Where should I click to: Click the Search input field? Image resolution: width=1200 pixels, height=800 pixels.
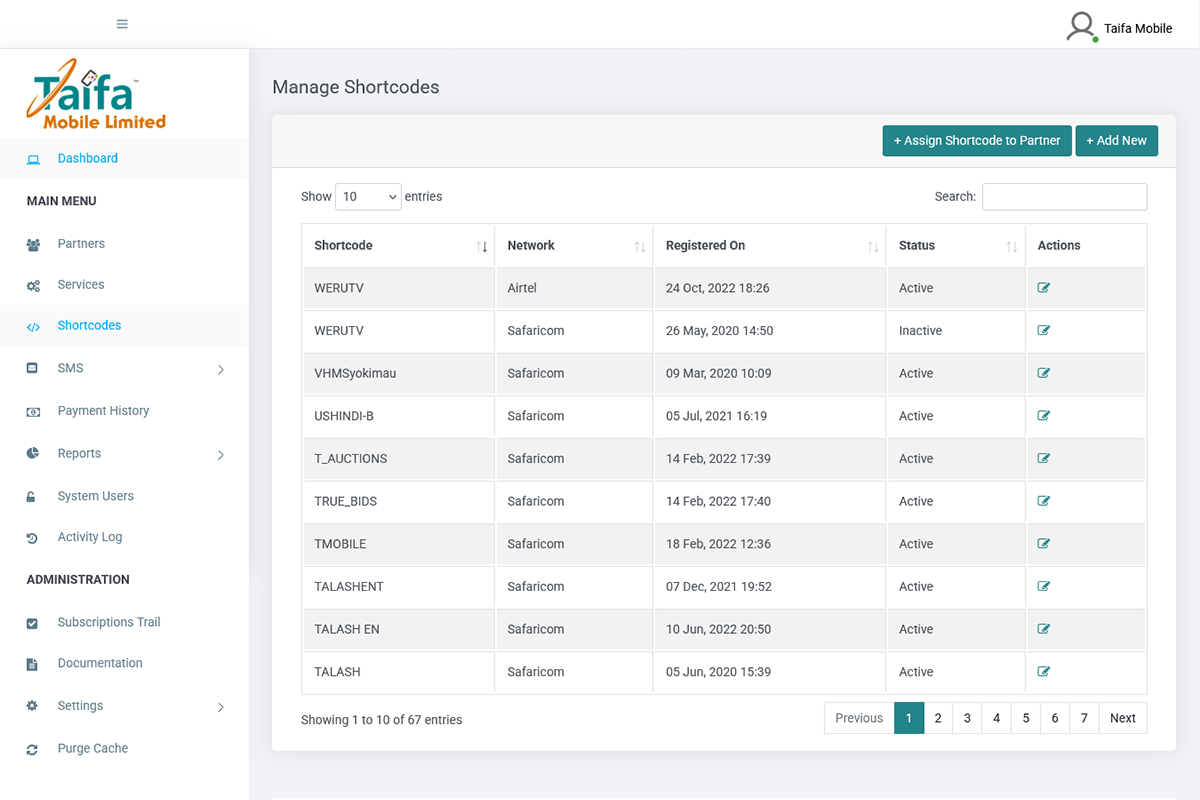coord(1064,197)
